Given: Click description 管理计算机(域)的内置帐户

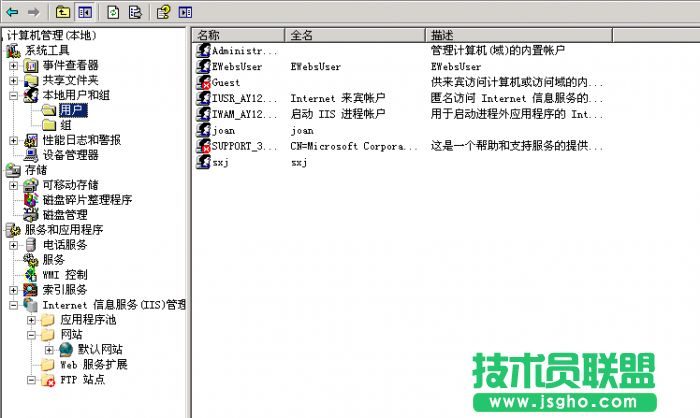Looking at the screenshot, I should [x=498, y=50].
